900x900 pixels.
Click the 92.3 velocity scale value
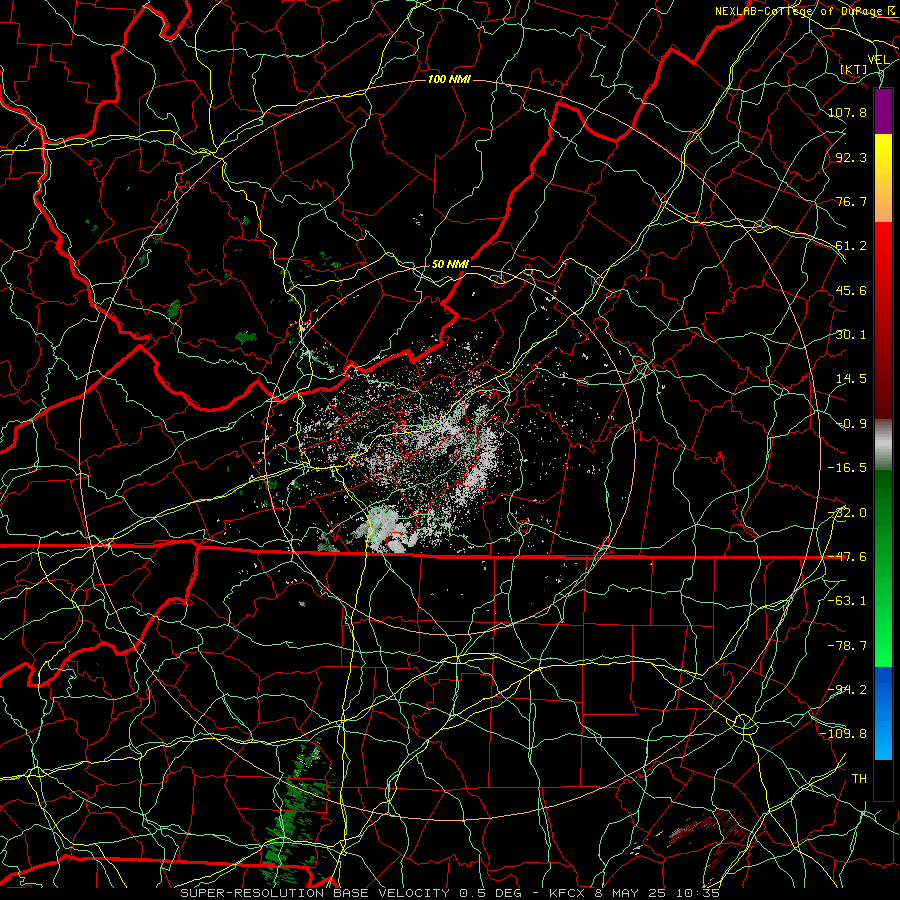[x=851, y=157]
